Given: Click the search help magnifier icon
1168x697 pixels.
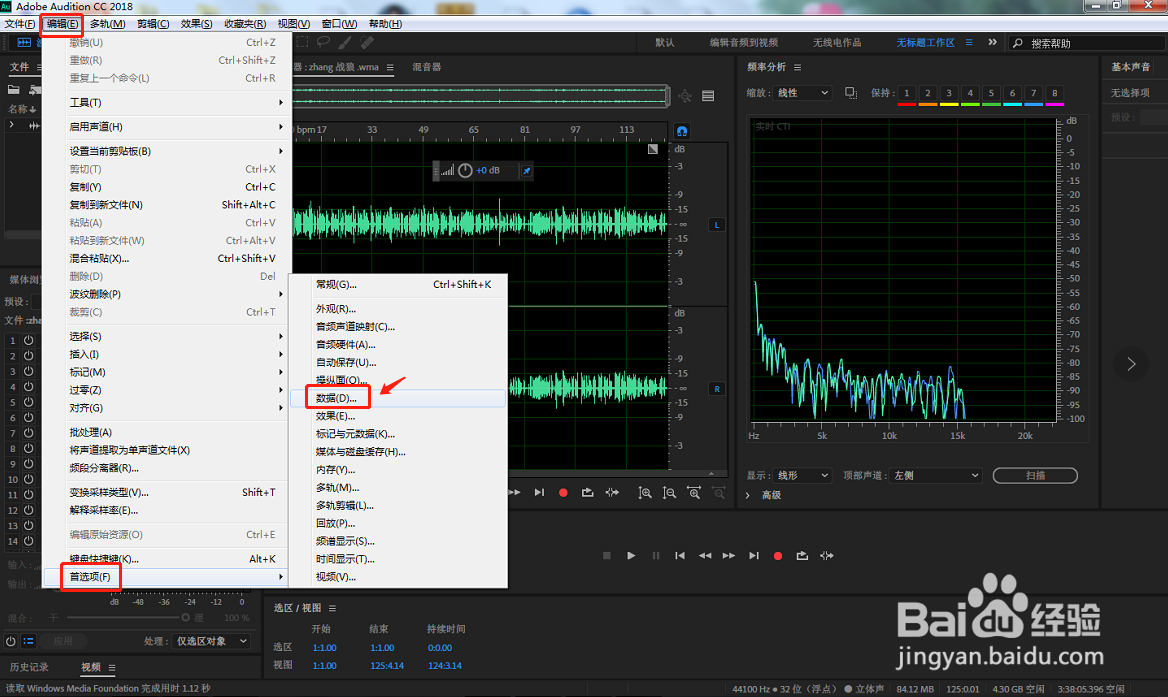Looking at the screenshot, I should [1018, 43].
